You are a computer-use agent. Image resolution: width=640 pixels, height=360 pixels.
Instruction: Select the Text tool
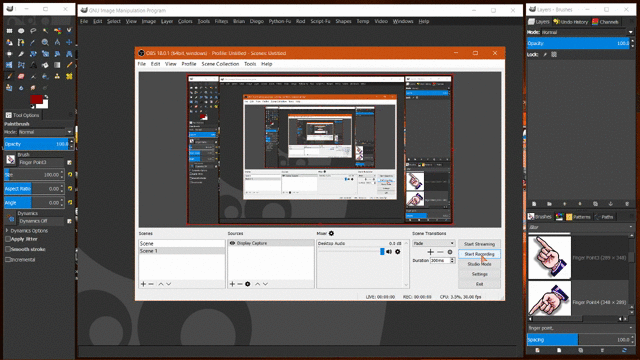tap(33, 65)
